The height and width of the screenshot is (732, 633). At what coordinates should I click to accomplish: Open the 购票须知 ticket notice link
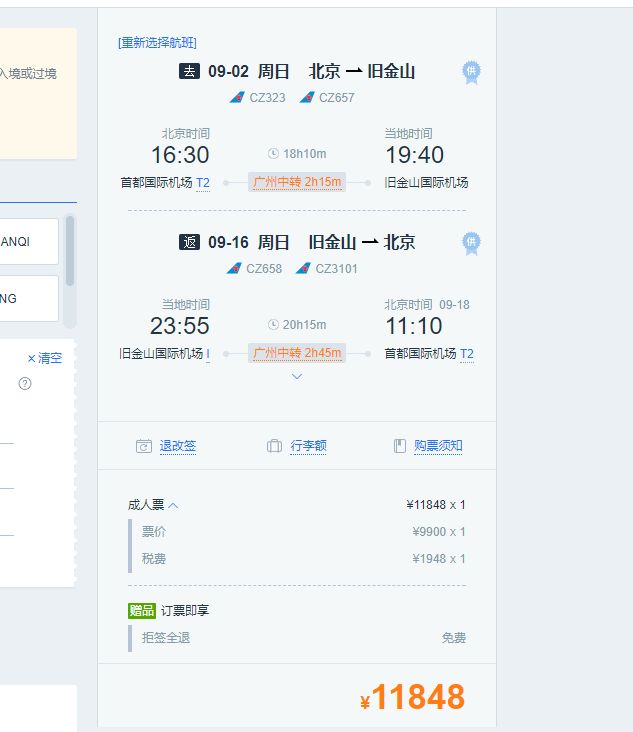coord(438,446)
